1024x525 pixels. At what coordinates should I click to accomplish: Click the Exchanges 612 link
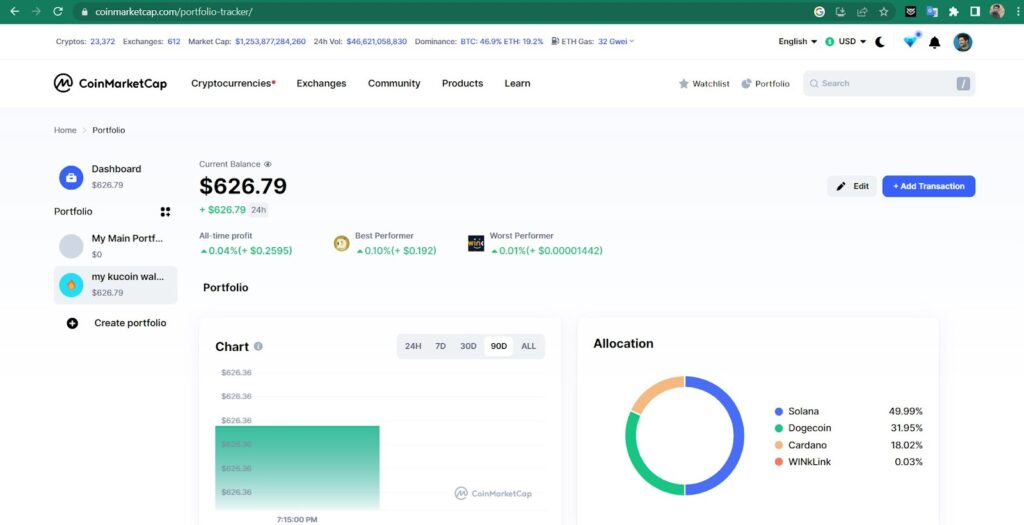pyautogui.click(x=174, y=41)
